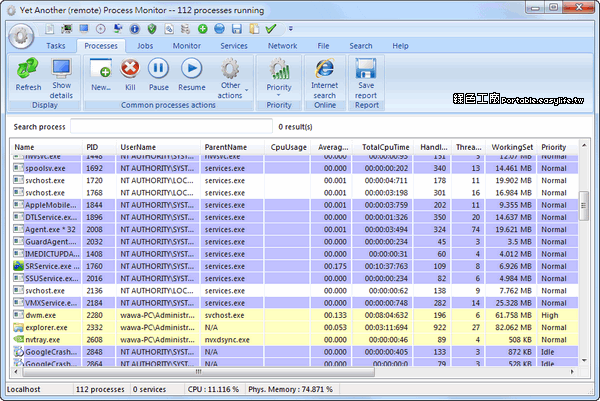Select the SSUService.ex... process row
Screen dimensions: 600x401
[x=295, y=279]
